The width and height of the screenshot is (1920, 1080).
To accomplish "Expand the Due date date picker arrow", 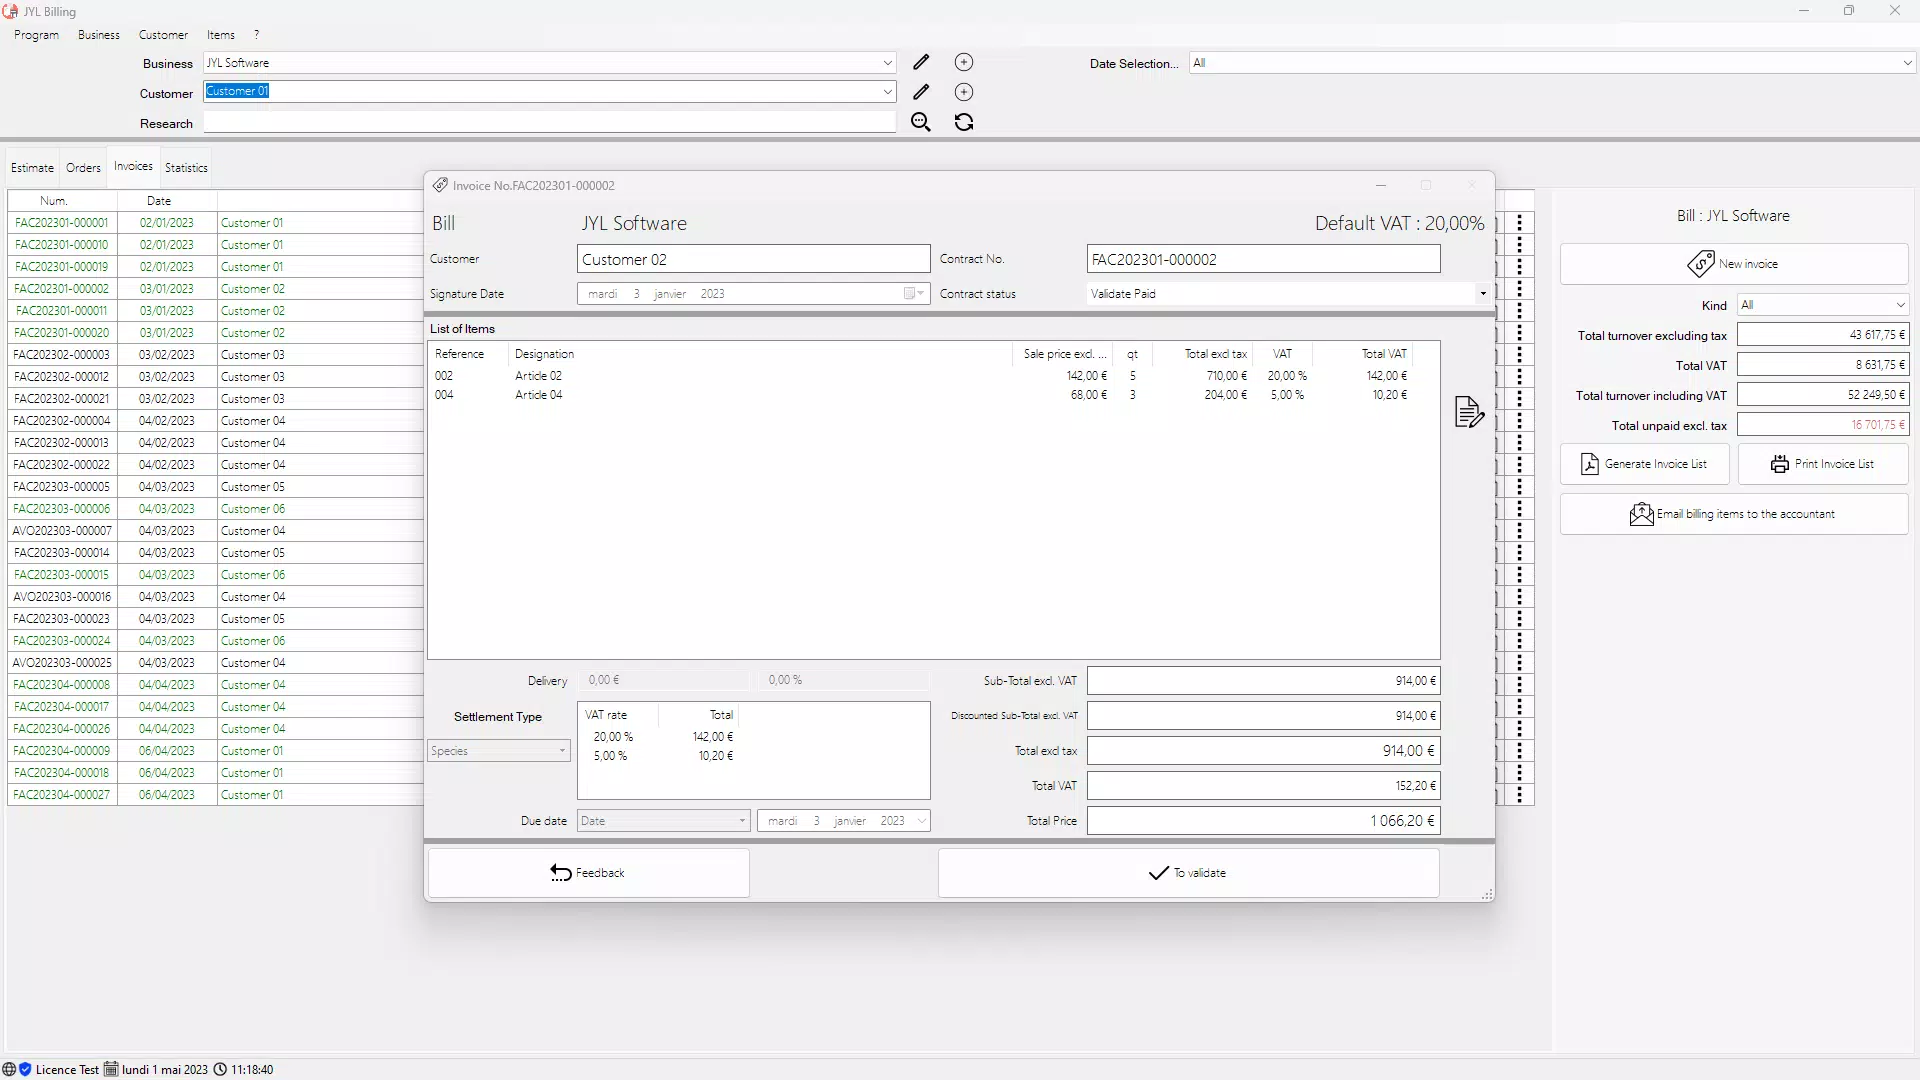I will (921, 821).
